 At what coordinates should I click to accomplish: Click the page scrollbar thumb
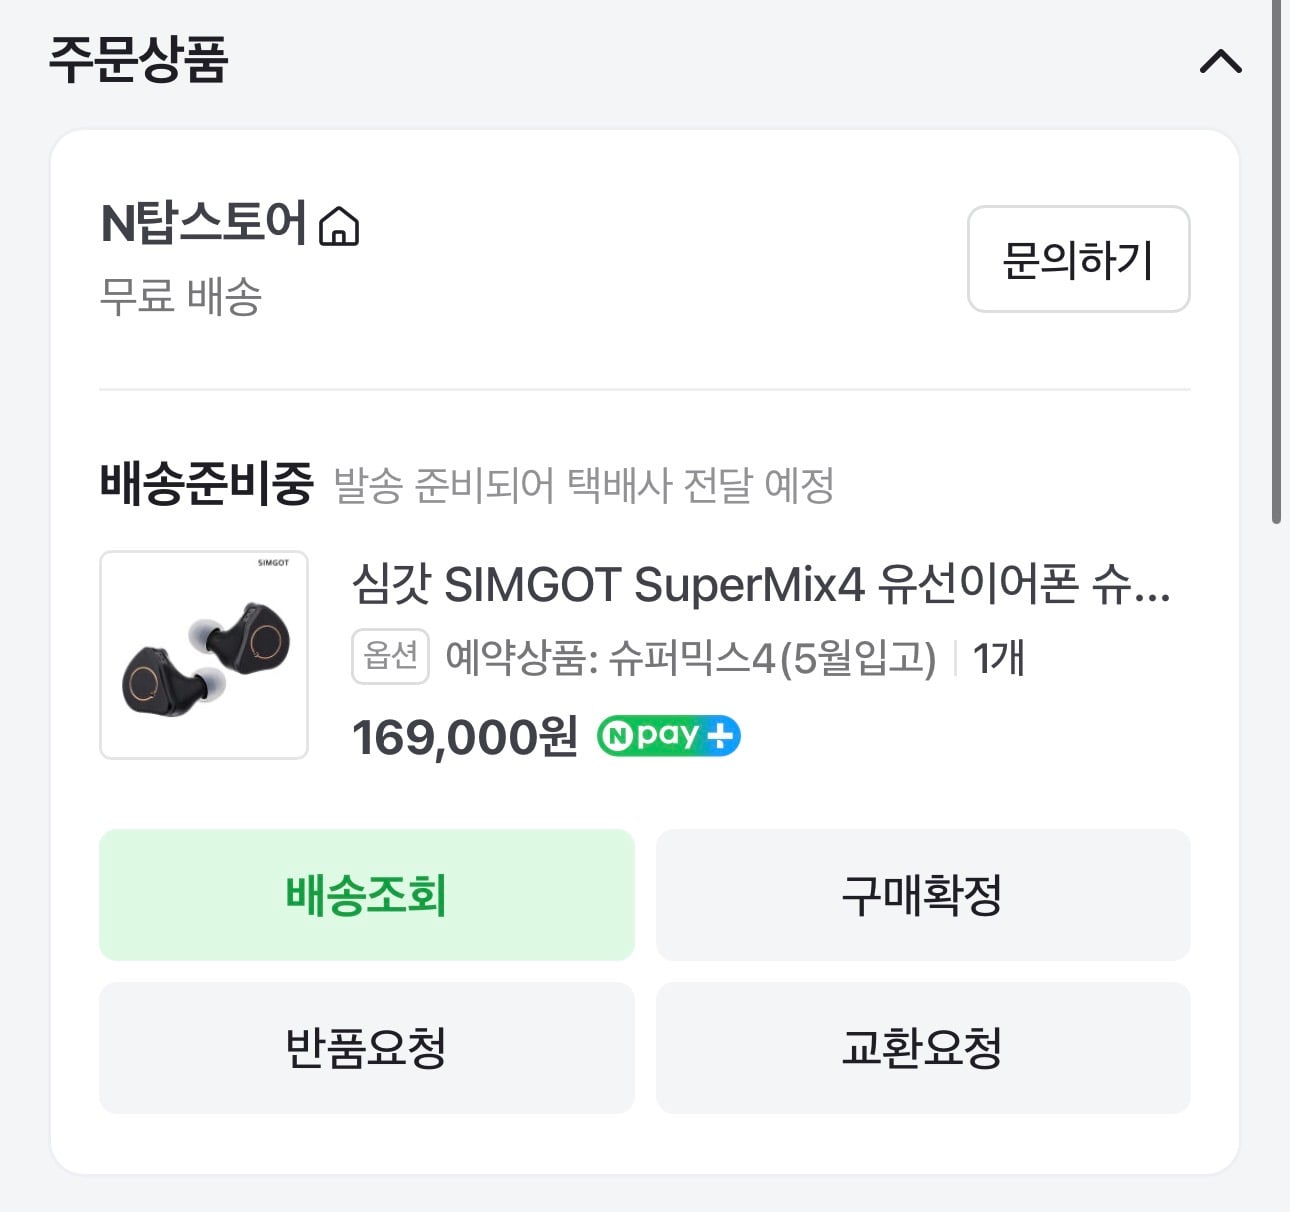coord(1276,262)
